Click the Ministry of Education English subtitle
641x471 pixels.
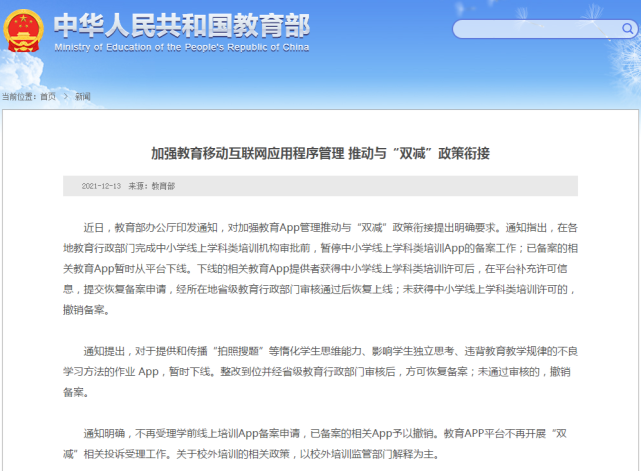182,47
